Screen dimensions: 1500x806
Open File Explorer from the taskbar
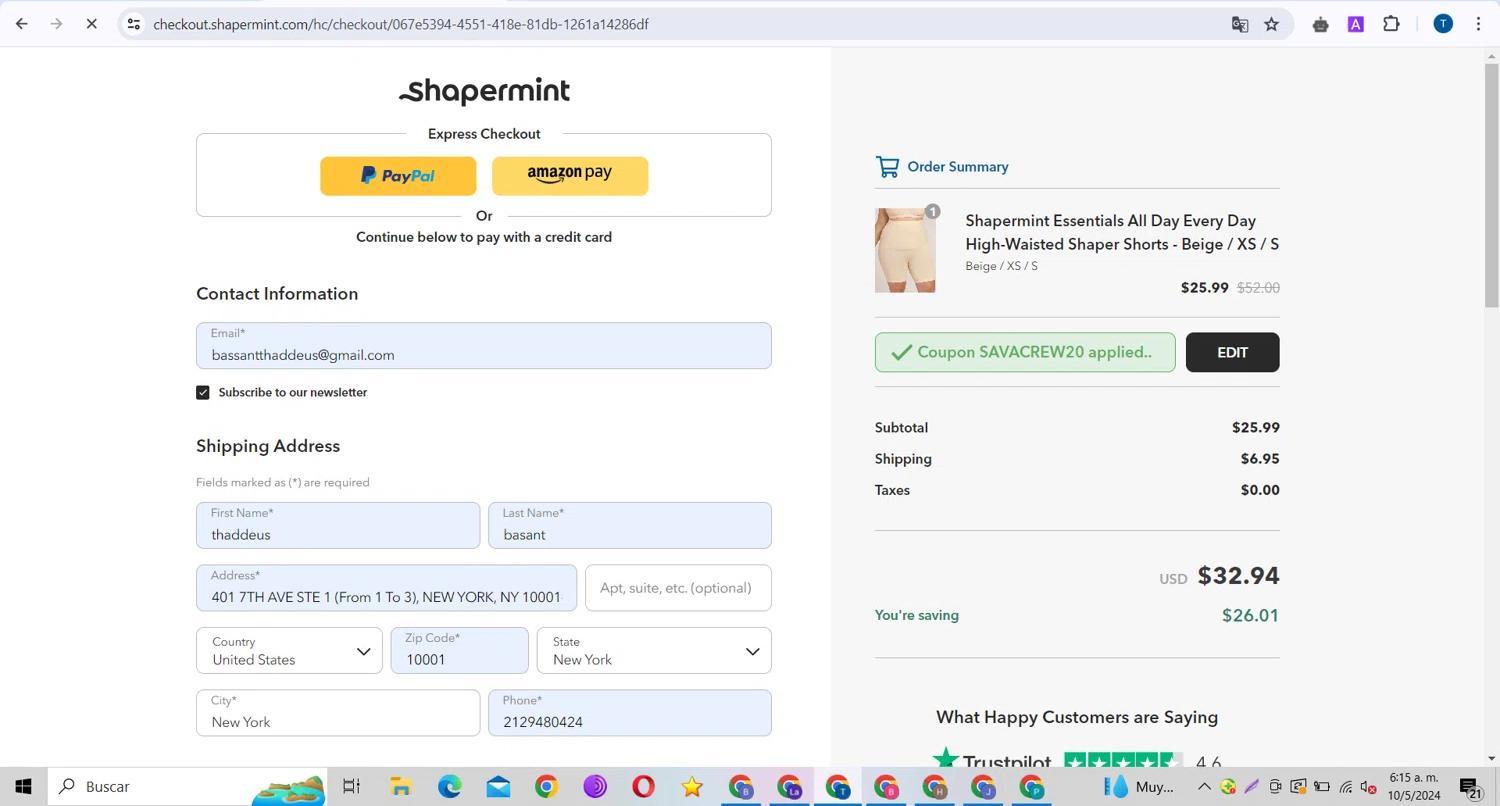(x=401, y=787)
